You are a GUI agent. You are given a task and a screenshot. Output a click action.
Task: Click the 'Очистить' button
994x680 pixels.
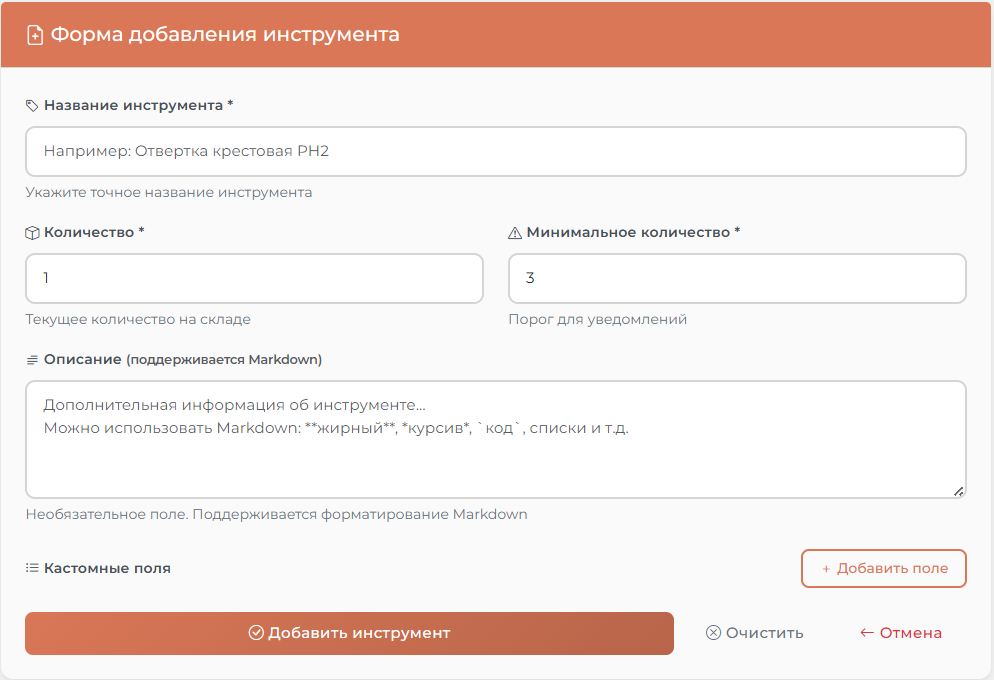755,632
